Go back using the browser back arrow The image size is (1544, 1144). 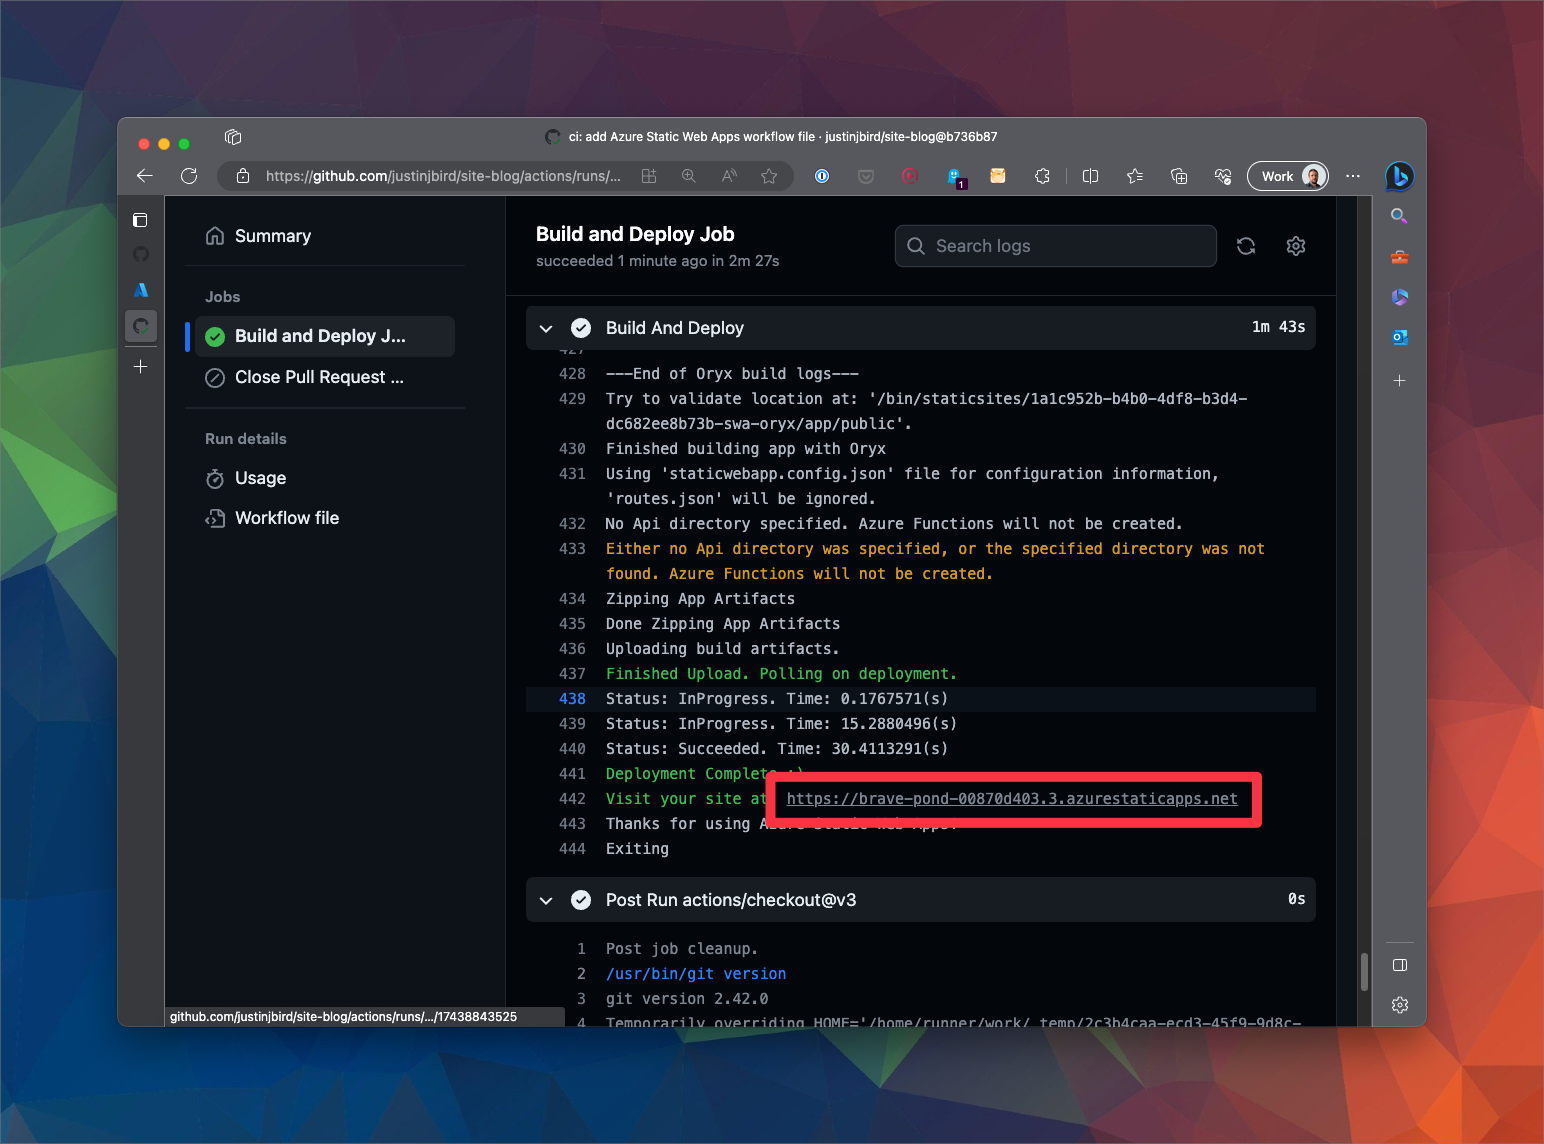point(145,176)
